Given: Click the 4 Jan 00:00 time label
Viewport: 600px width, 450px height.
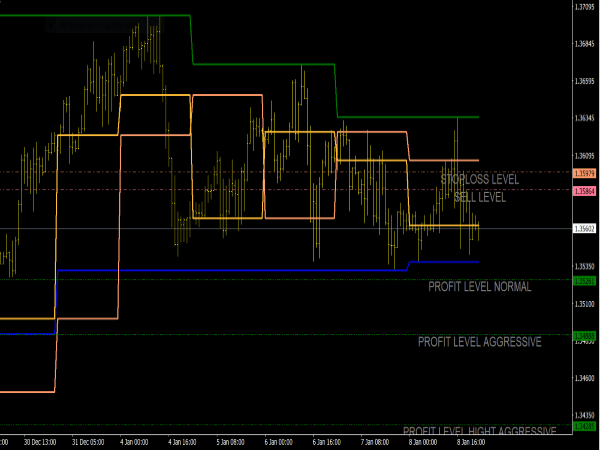Looking at the screenshot, I should [134, 441].
